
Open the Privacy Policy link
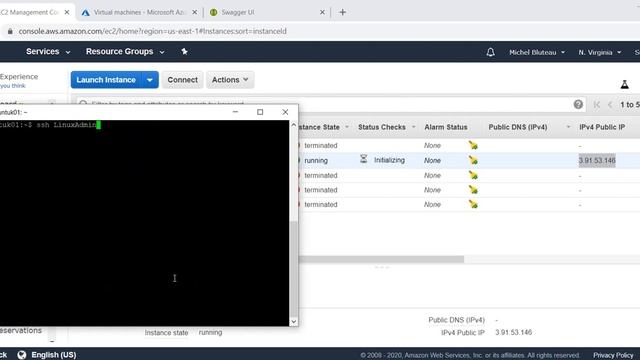click(613, 355)
